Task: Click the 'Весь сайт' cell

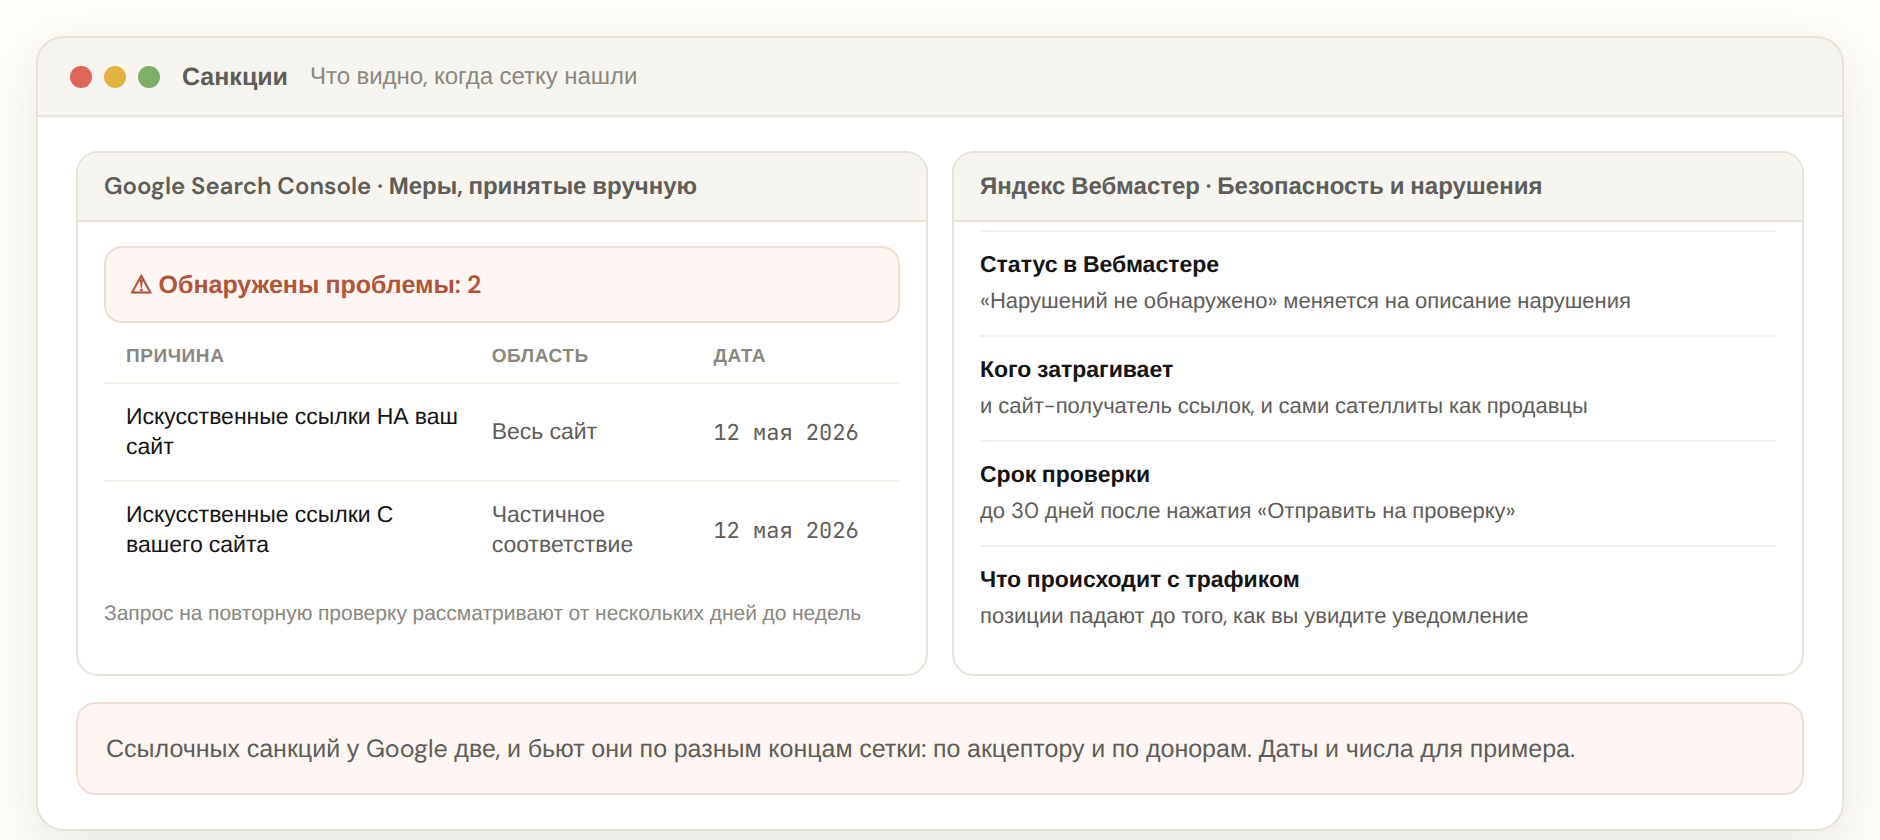Action: (544, 432)
